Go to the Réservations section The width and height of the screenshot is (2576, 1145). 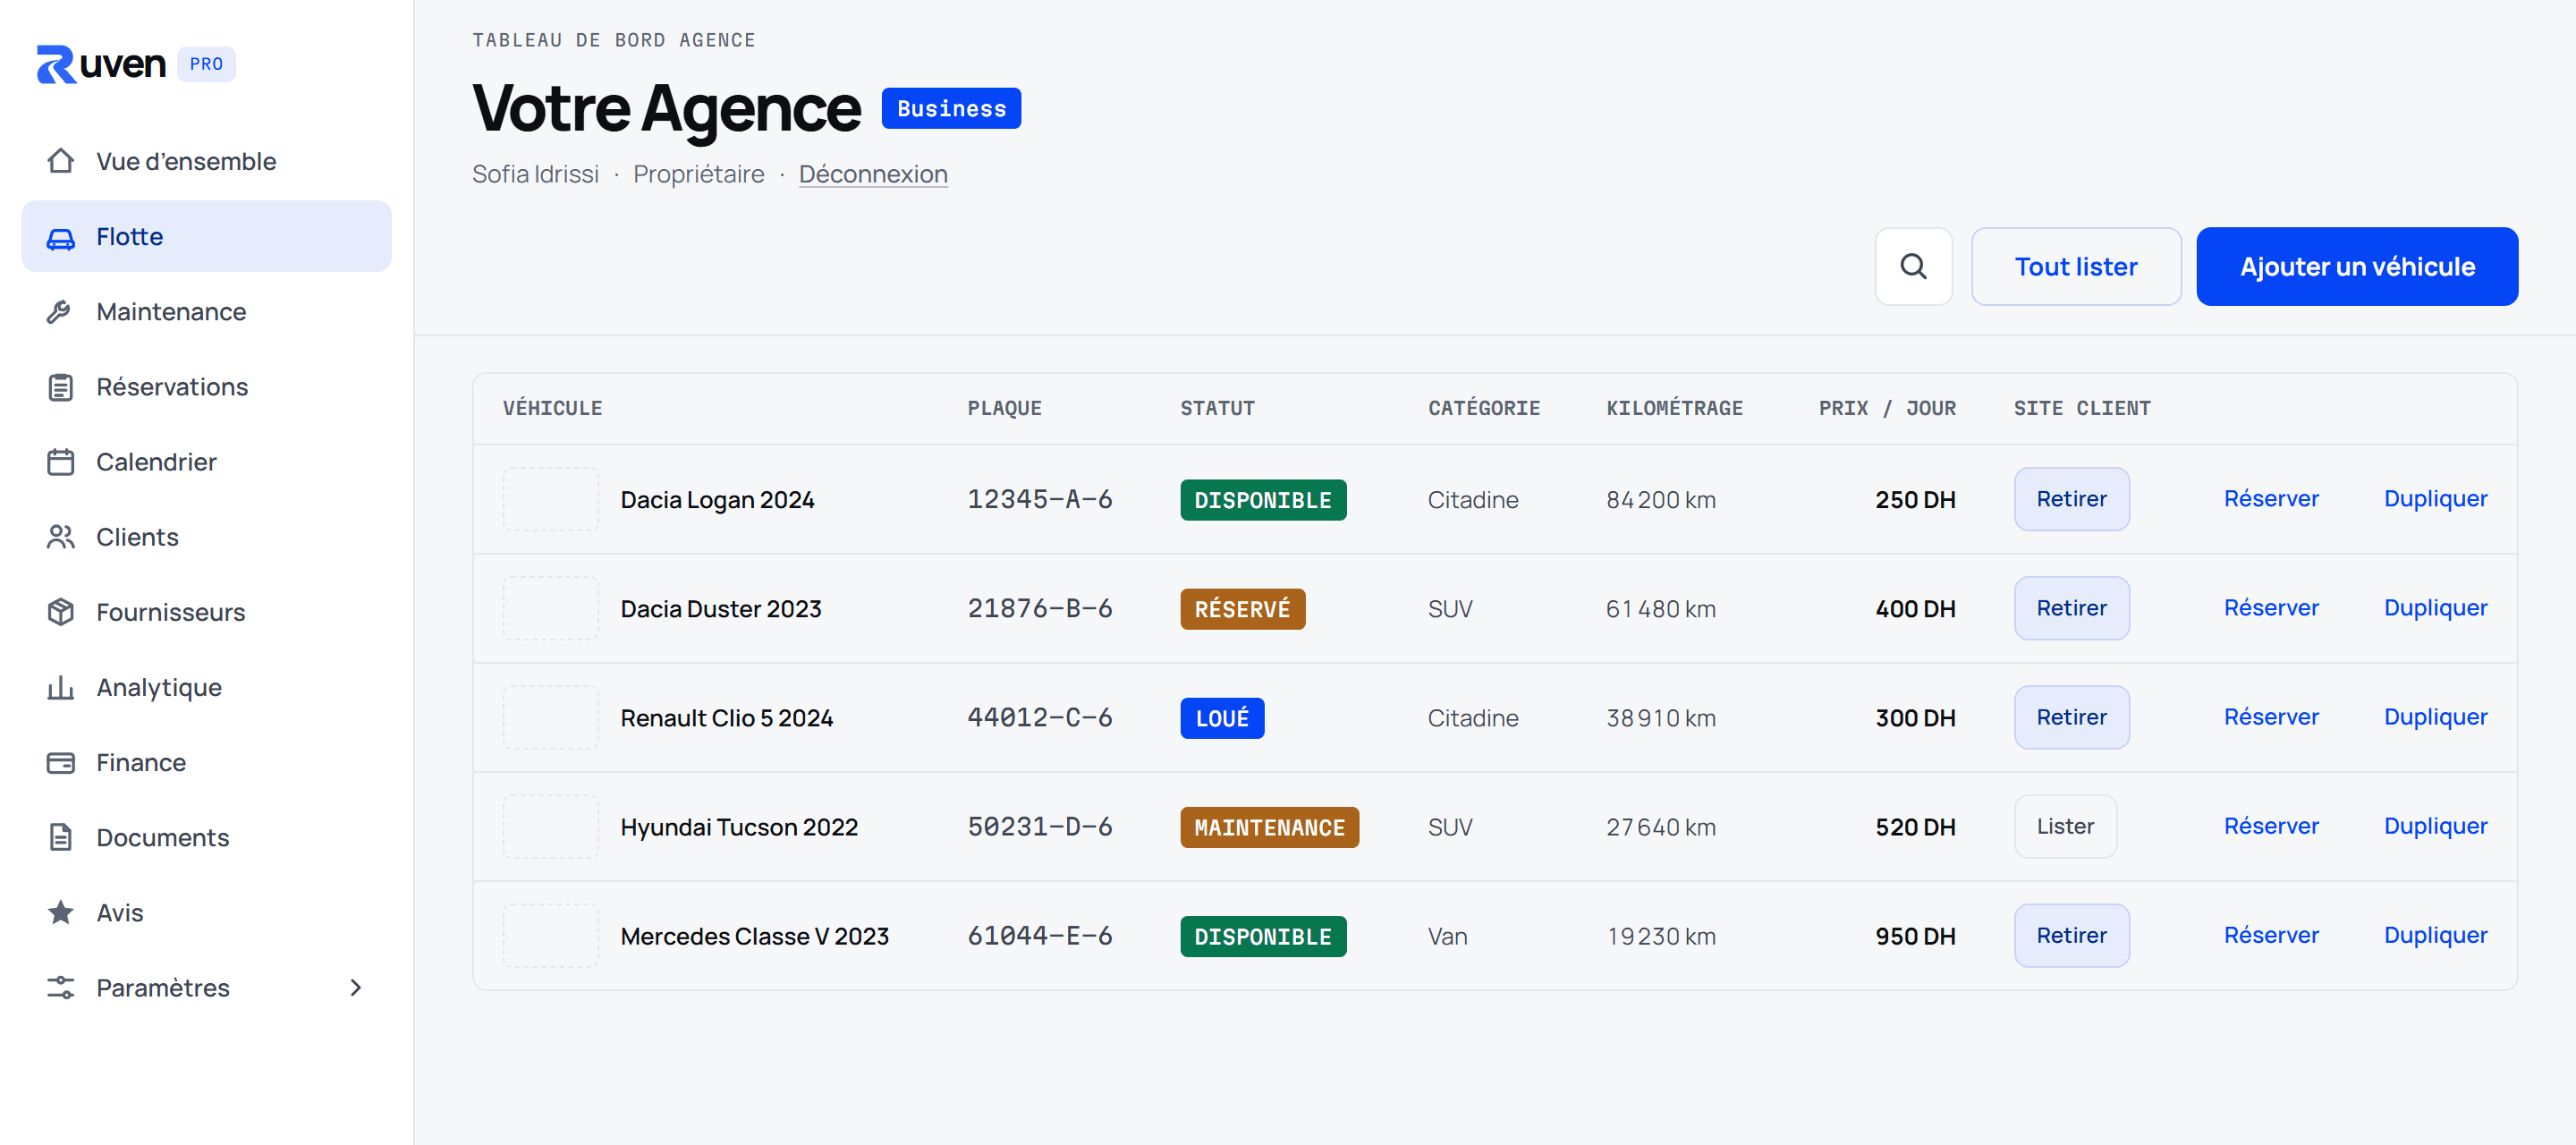206,387
